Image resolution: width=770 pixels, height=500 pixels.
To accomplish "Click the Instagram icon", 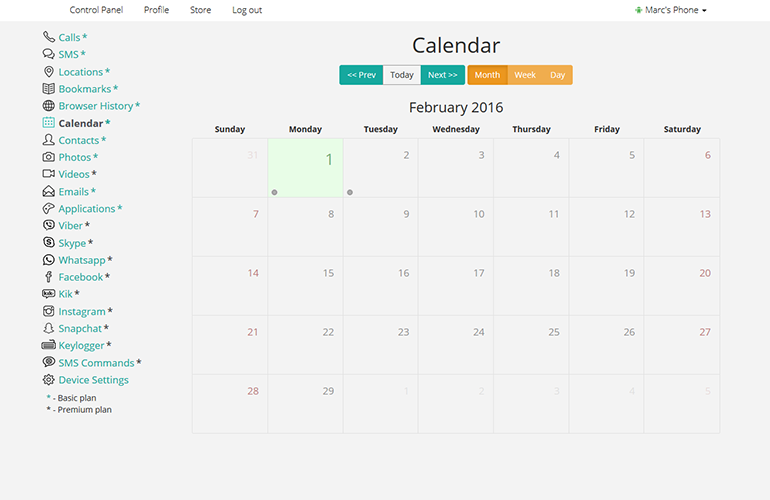I will click(x=49, y=311).
